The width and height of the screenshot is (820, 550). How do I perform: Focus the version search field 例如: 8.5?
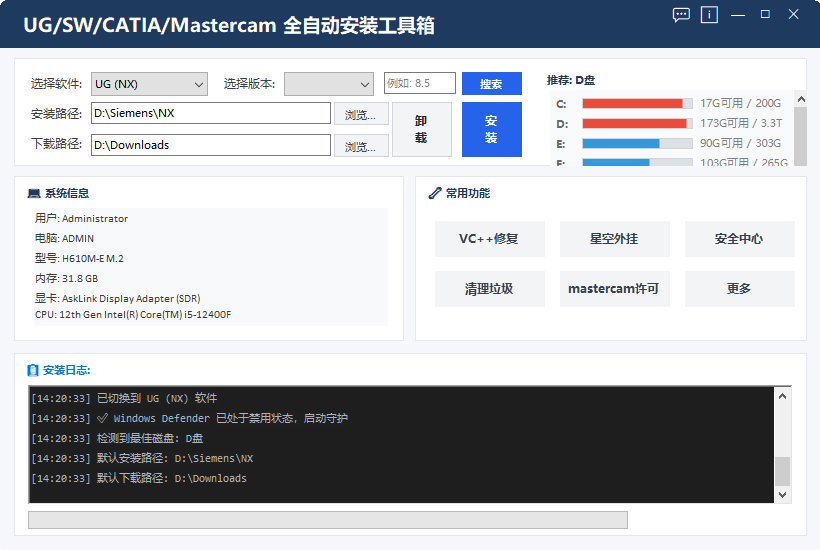click(x=419, y=83)
